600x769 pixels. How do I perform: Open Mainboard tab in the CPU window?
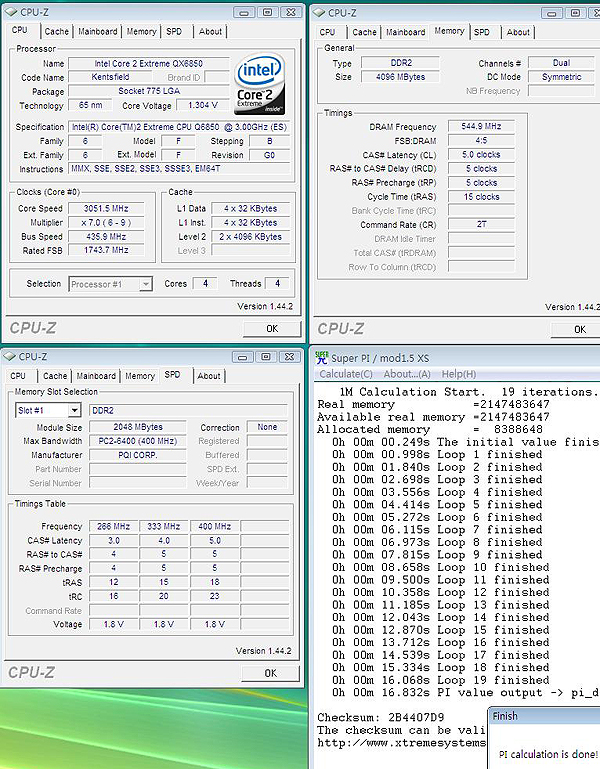pyautogui.click(x=98, y=31)
